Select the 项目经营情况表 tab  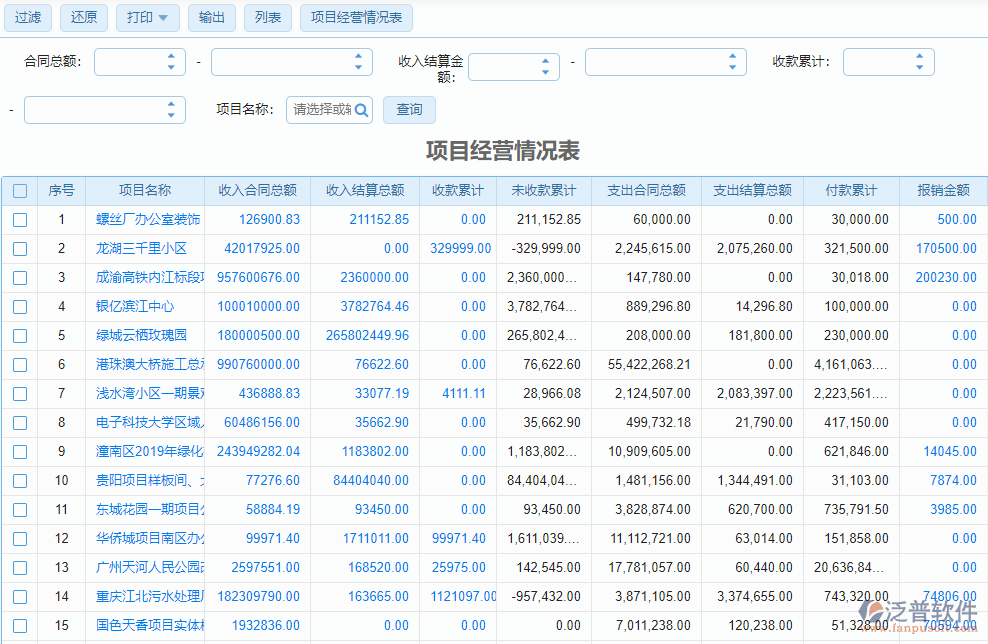pos(356,17)
